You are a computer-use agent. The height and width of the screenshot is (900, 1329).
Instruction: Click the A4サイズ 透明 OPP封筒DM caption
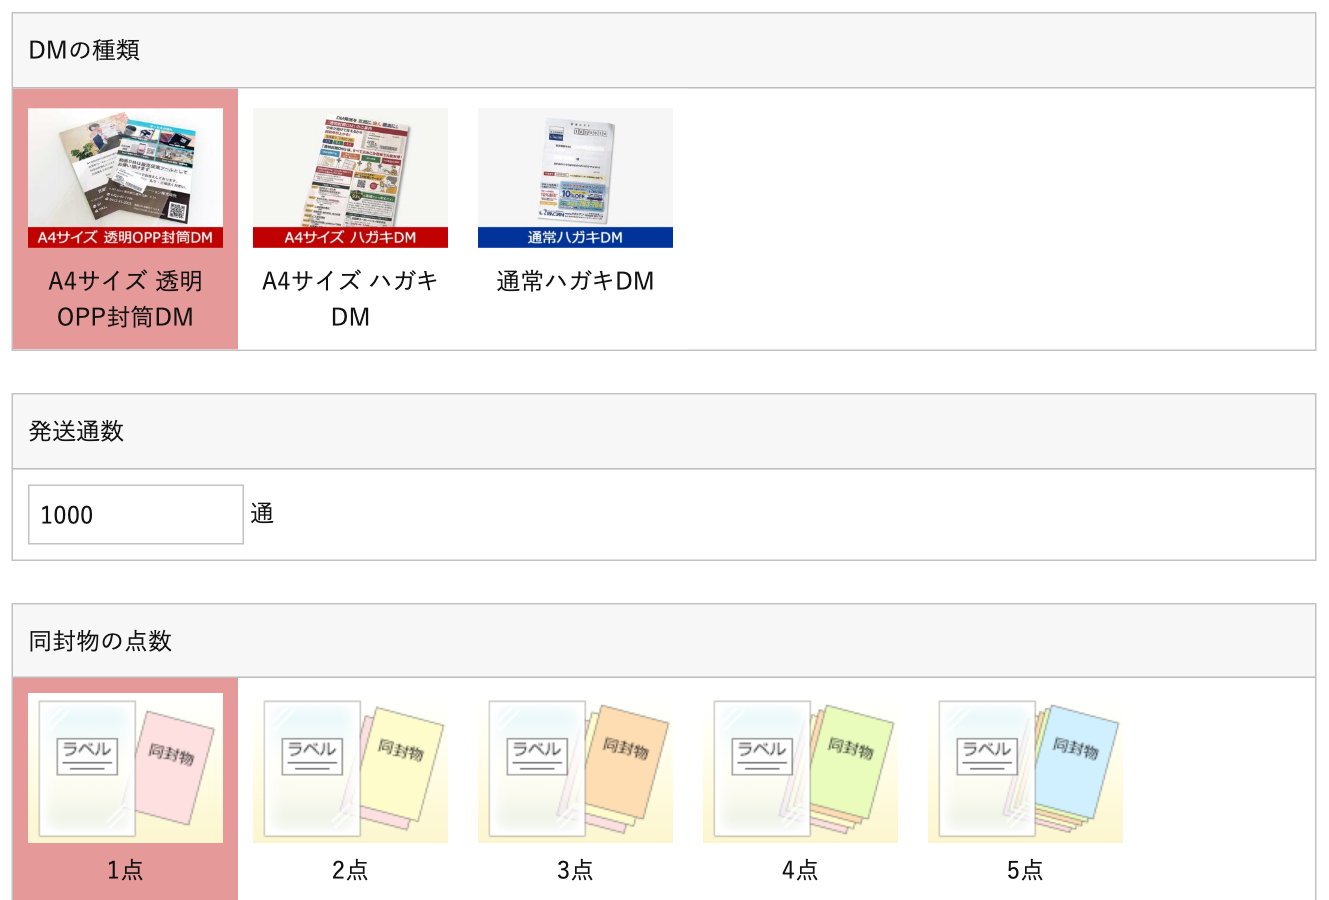[x=125, y=299]
